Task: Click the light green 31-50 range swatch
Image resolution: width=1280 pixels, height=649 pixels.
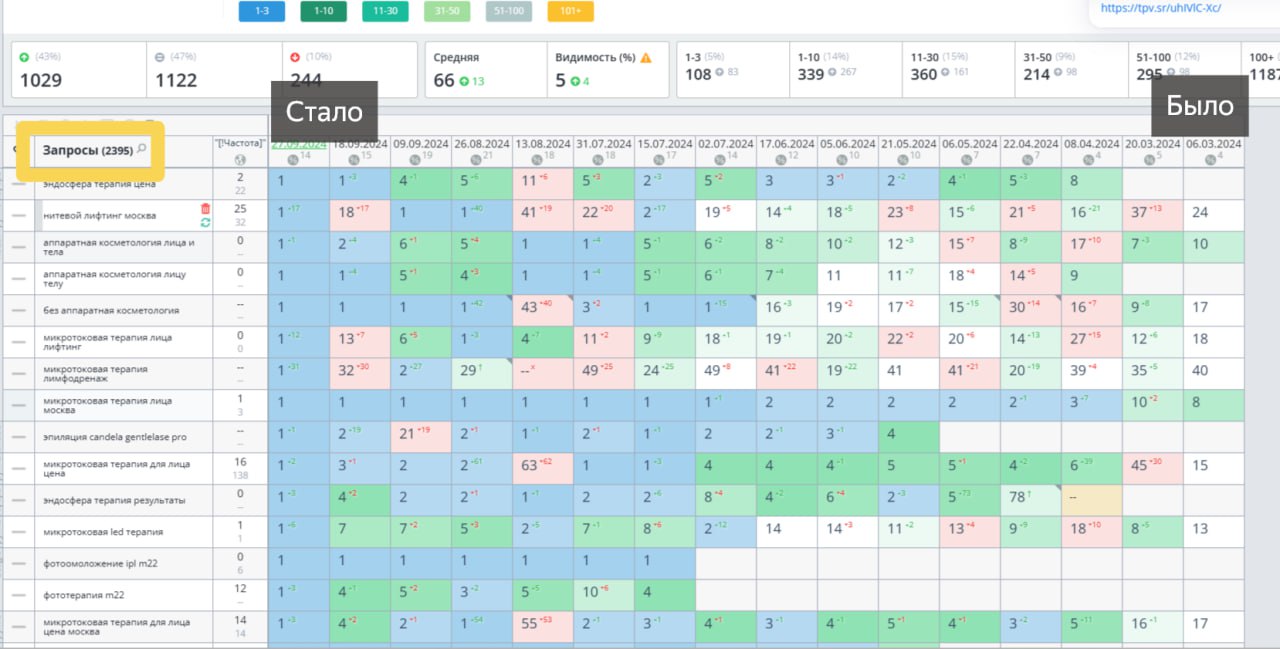Action: click(447, 11)
